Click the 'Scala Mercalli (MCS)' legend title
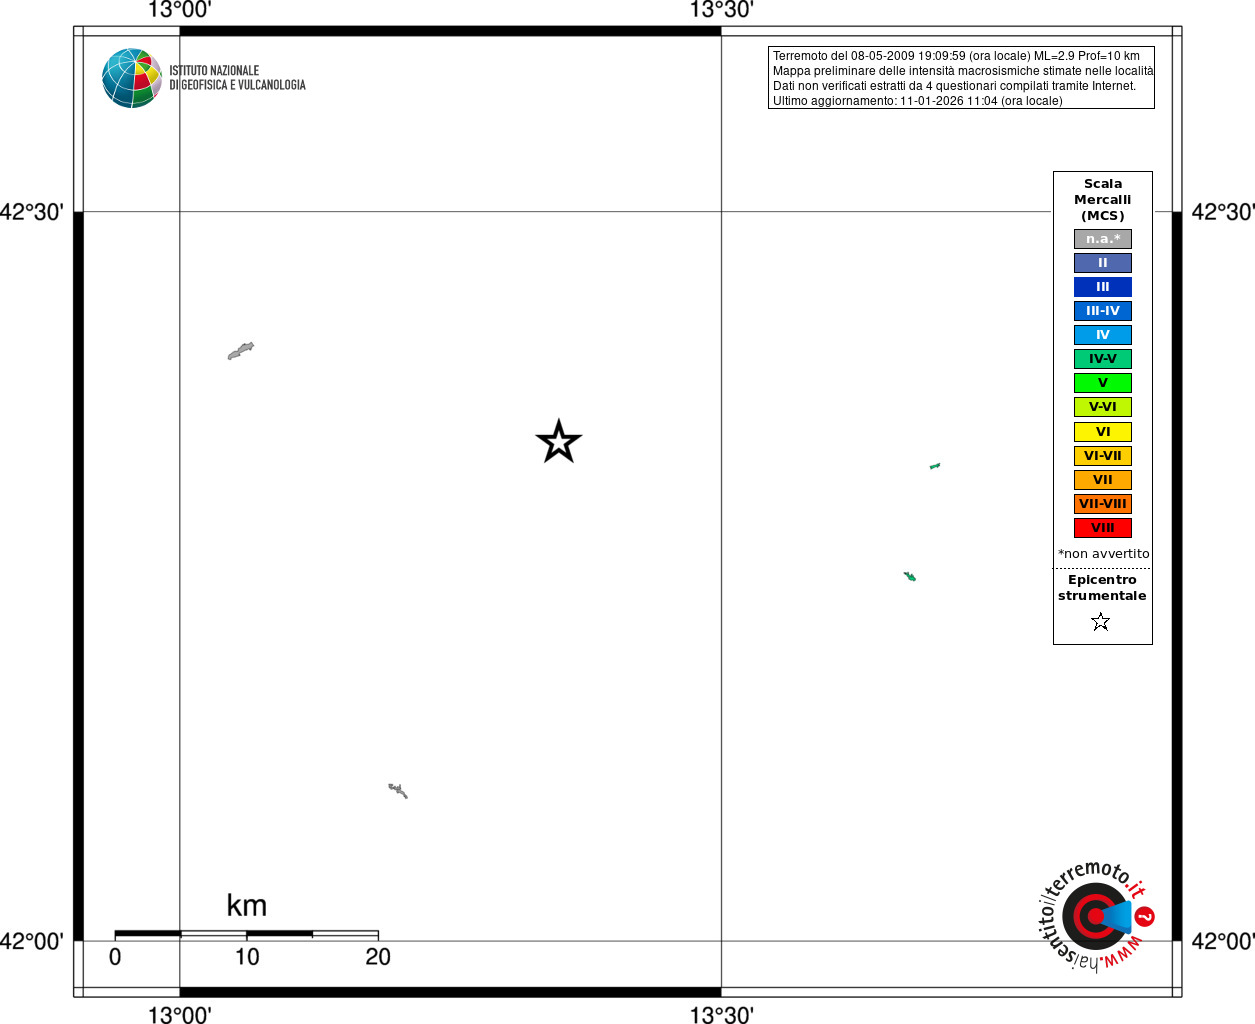Screen dimensions: 1255x1024 tap(1103, 200)
